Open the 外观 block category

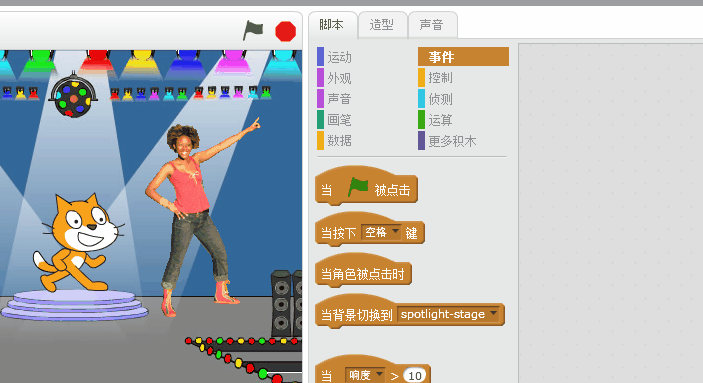(x=339, y=78)
